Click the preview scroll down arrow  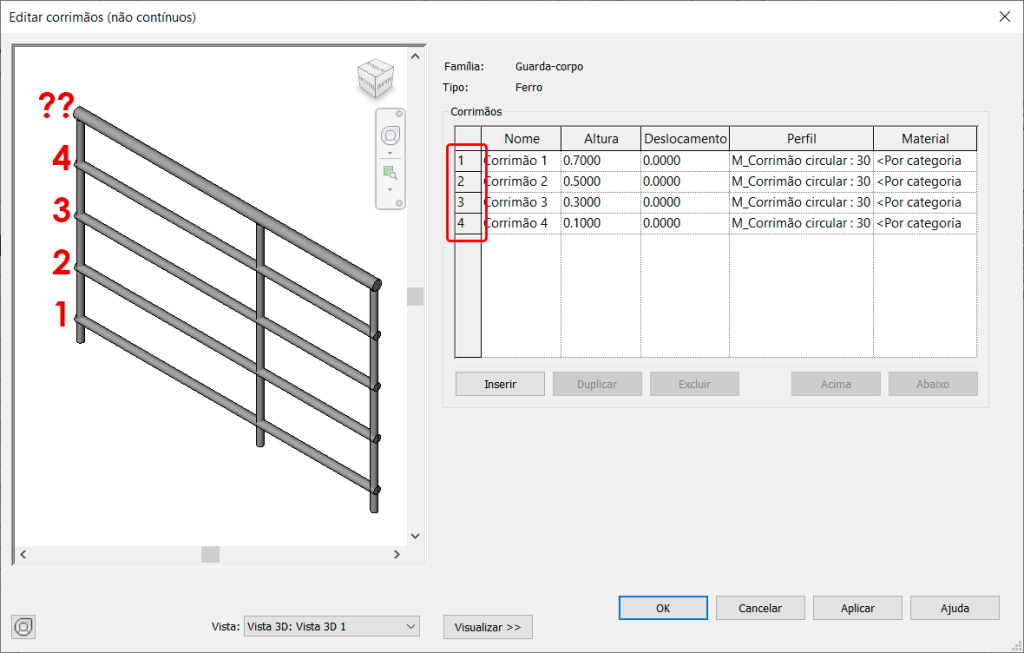point(415,536)
